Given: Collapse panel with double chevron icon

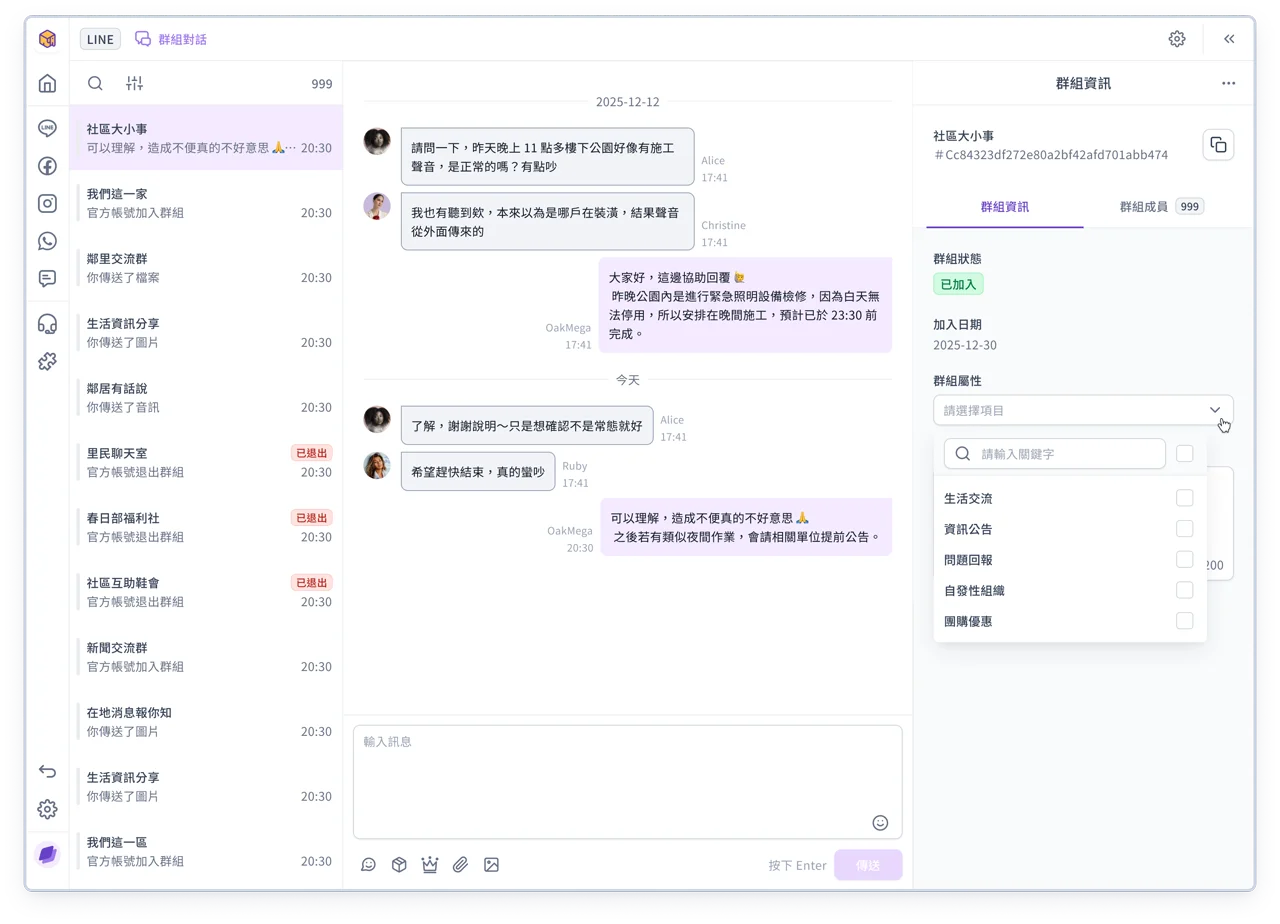Looking at the screenshot, I should click(x=1229, y=39).
